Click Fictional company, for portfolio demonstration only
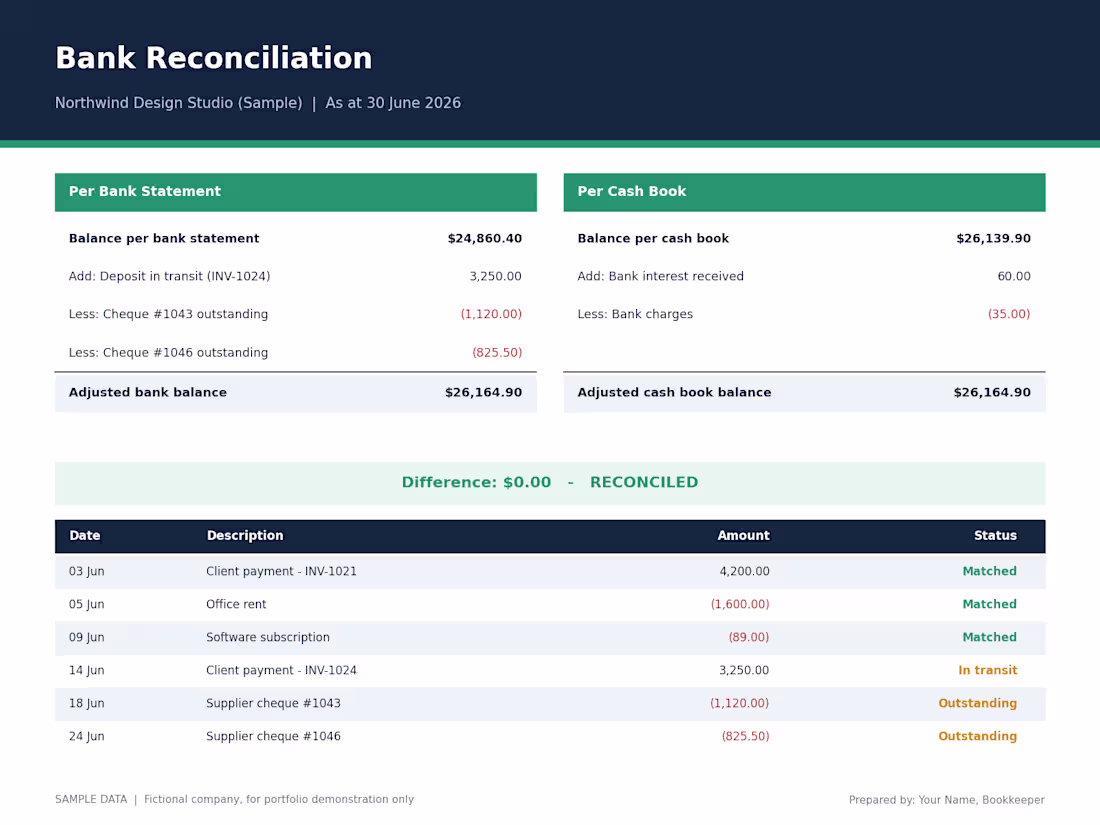Viewport: 1100px width, 825px height. coord(279,800)
